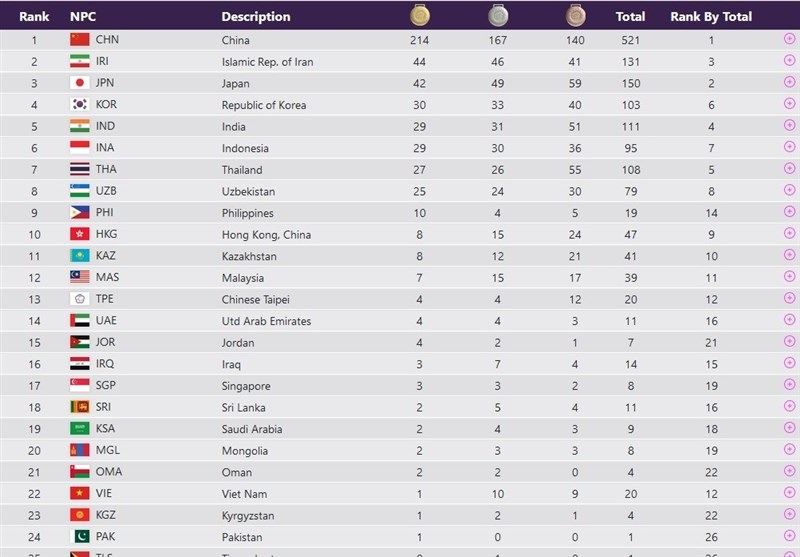800x557 pixels.
Task: Expand the Thailand row plus icon
Action: 790,170
